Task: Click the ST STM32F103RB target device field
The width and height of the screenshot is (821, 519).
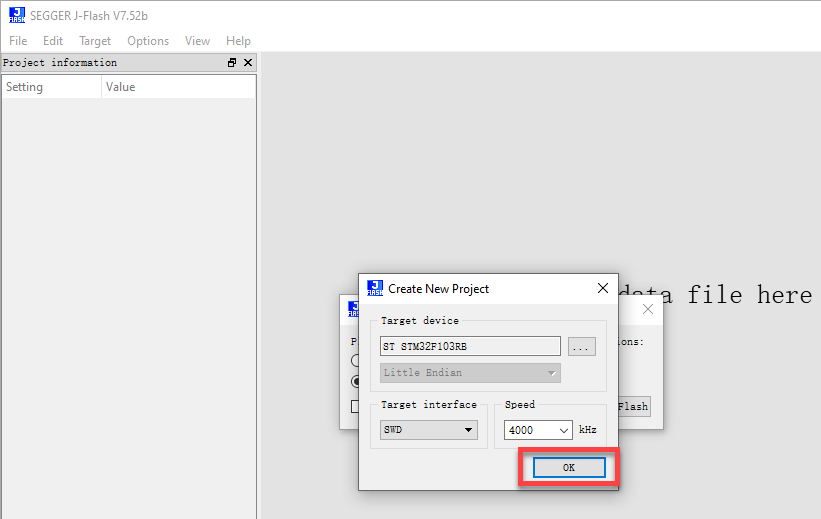Action: [470, 346]
